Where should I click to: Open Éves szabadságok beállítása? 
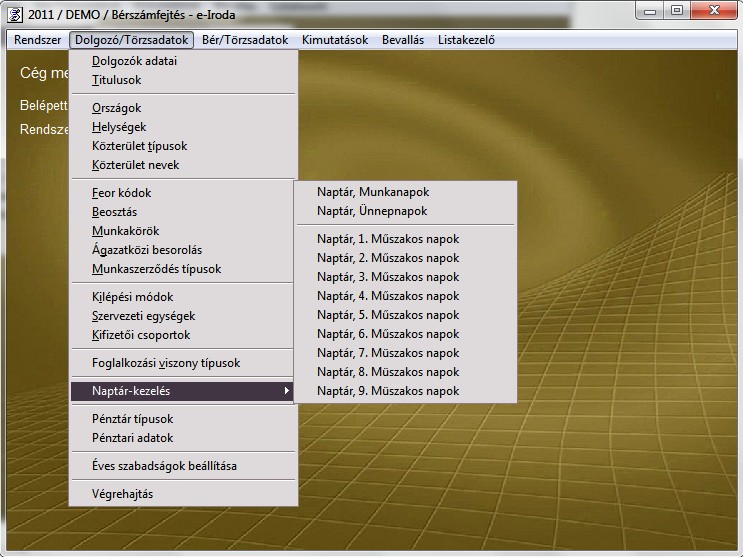pos(164,466)
